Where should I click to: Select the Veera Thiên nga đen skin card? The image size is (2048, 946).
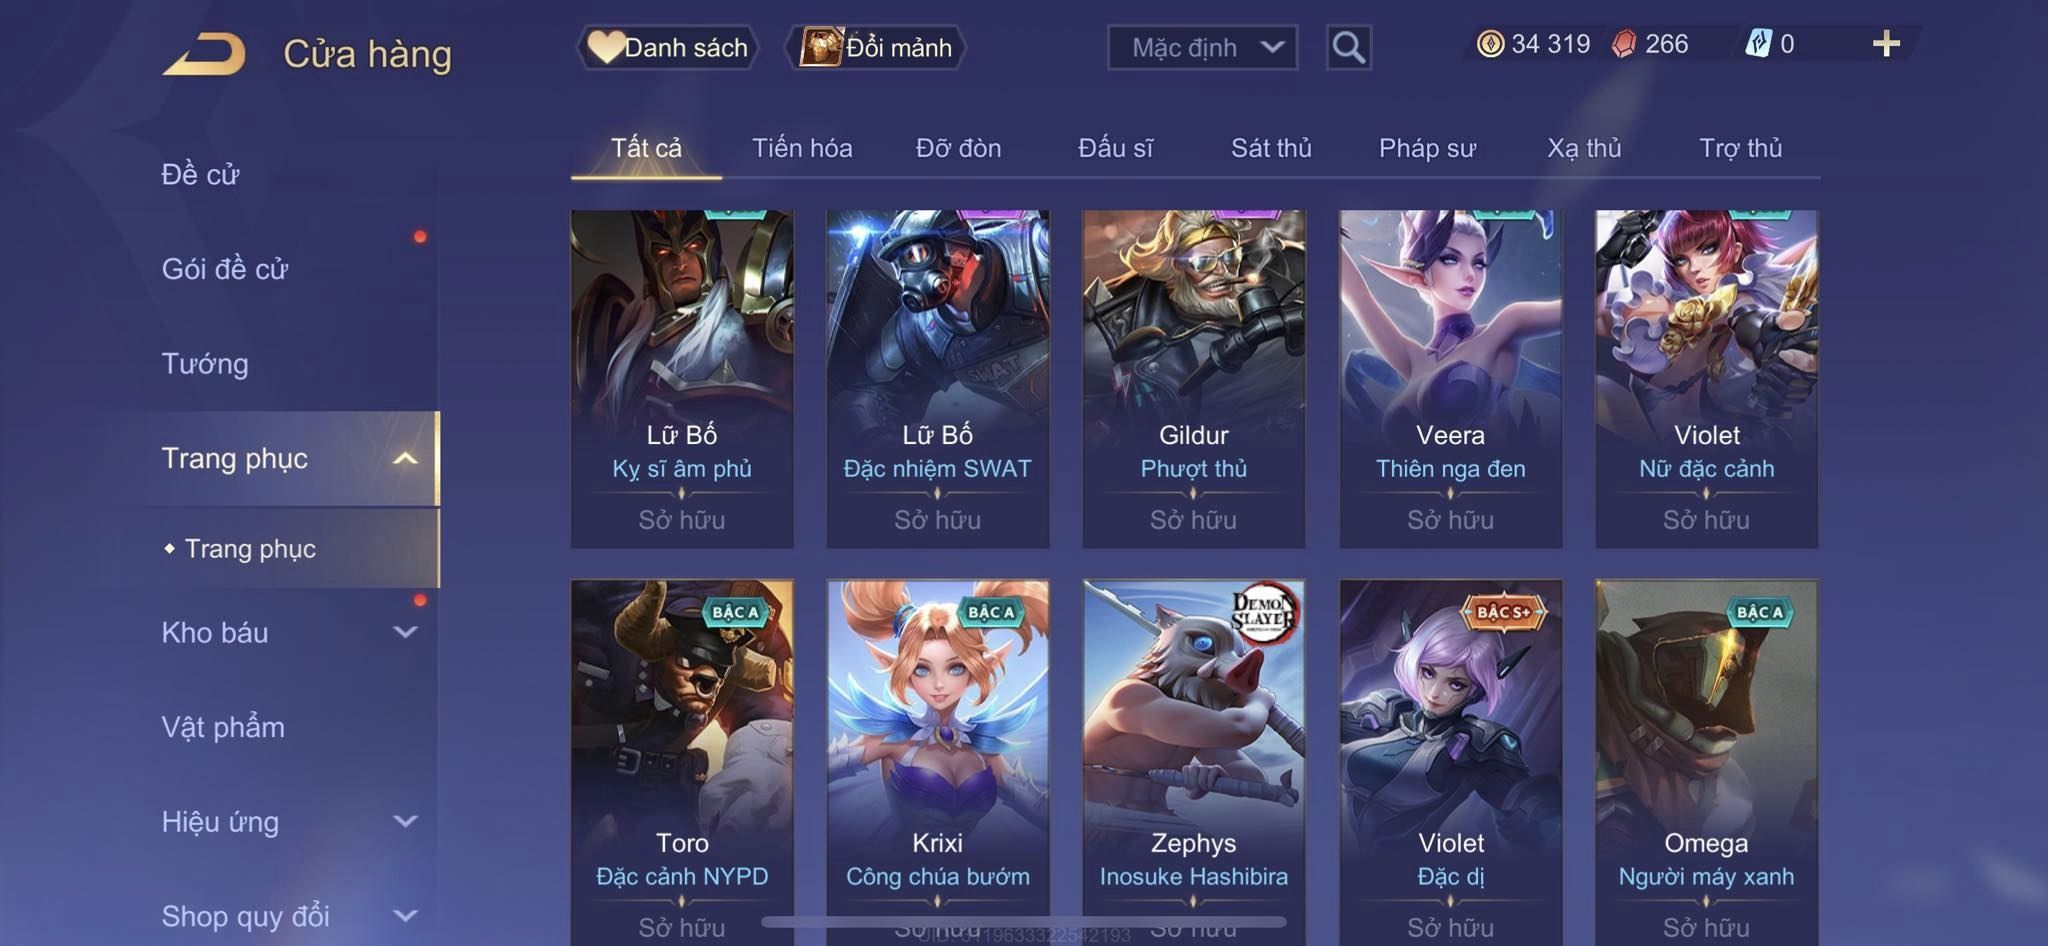coord(1450,379)
